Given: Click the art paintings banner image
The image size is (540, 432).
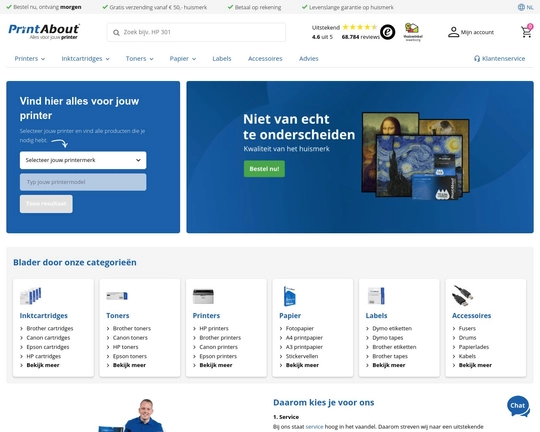Looking at the screenshot, I should (x=415, y=156).
